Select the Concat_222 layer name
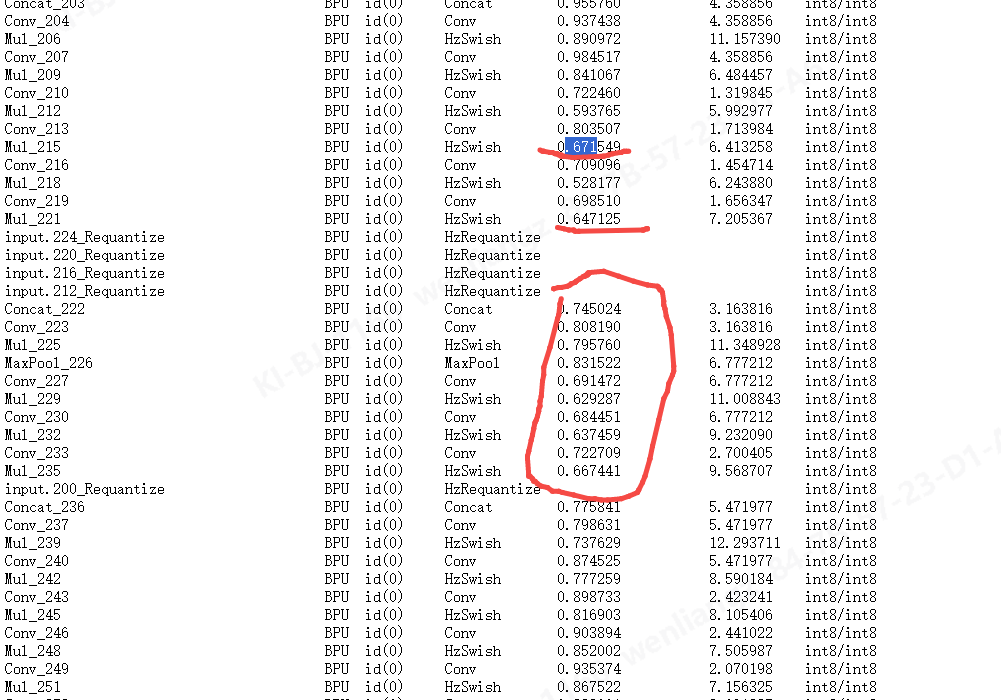This screenshot has width=1001, height=700. coord(44,309)
